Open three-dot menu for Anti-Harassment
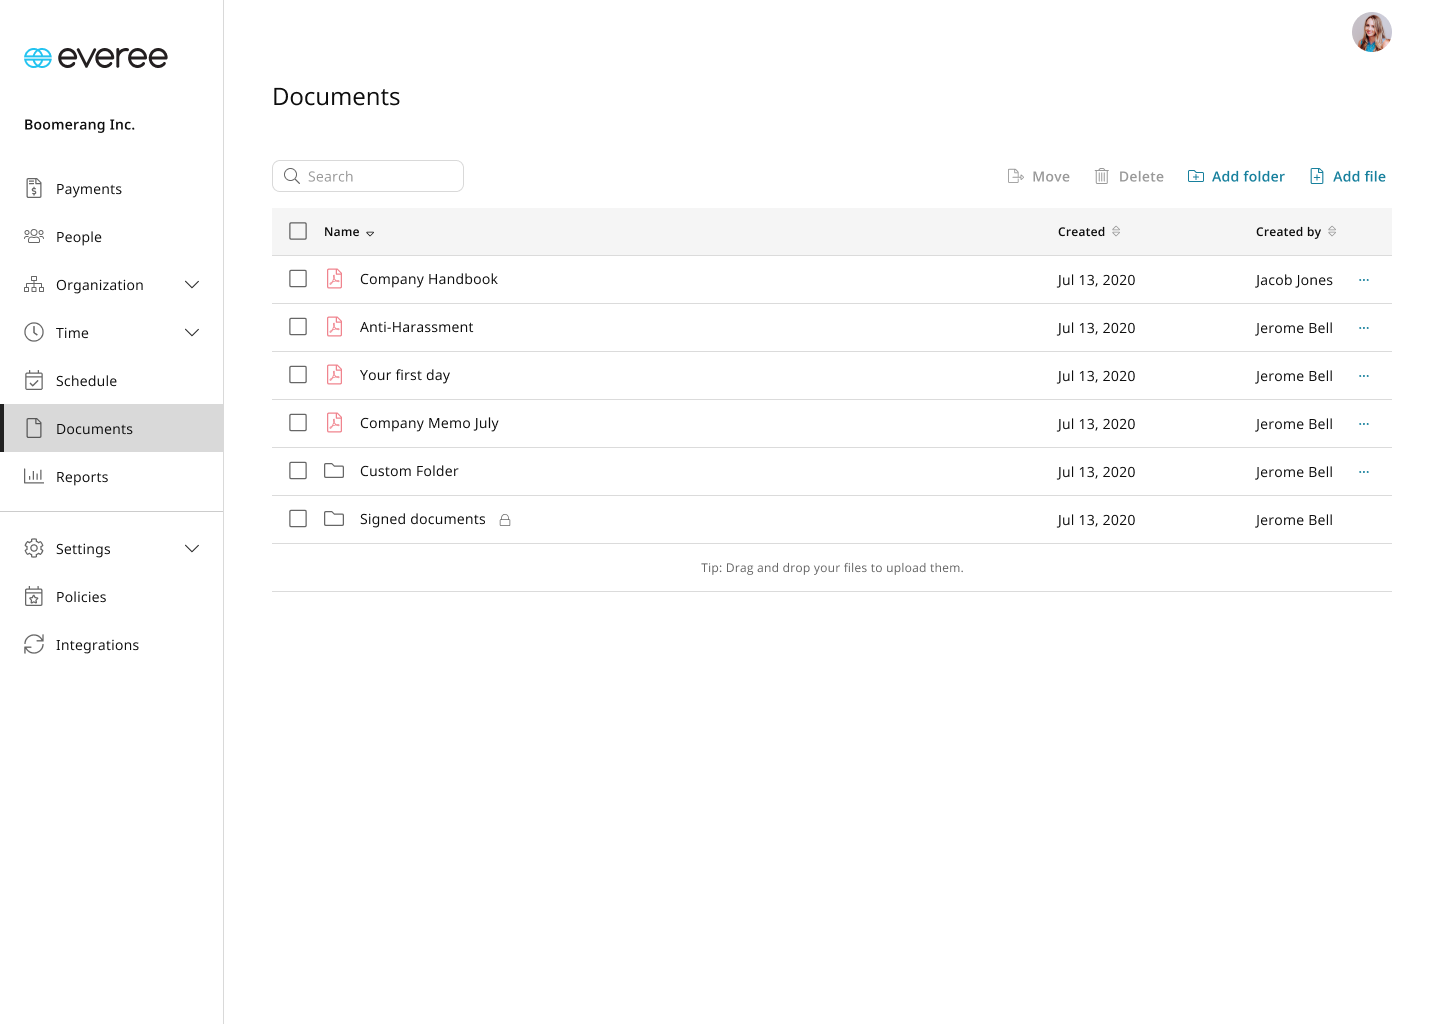Image resolution: width=1440 pixels, height=1024 pixels. click(x=1364, y=328)
